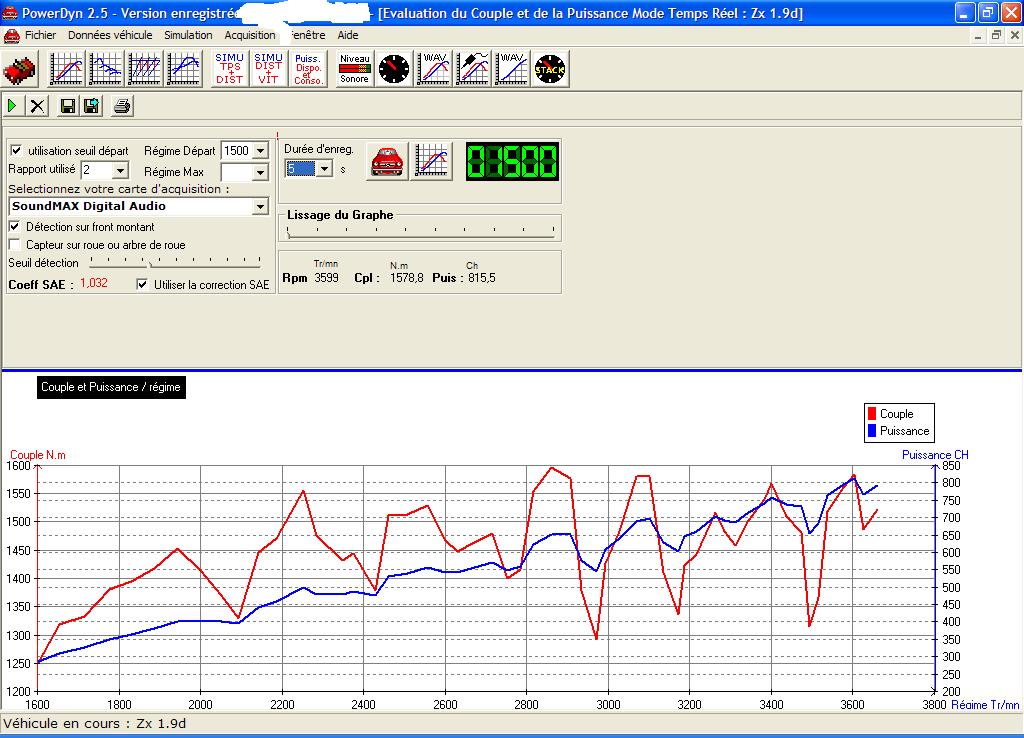1024x738 pixels.
Task: Launch SIMU TPS DIST simulation
Action: 230,69
